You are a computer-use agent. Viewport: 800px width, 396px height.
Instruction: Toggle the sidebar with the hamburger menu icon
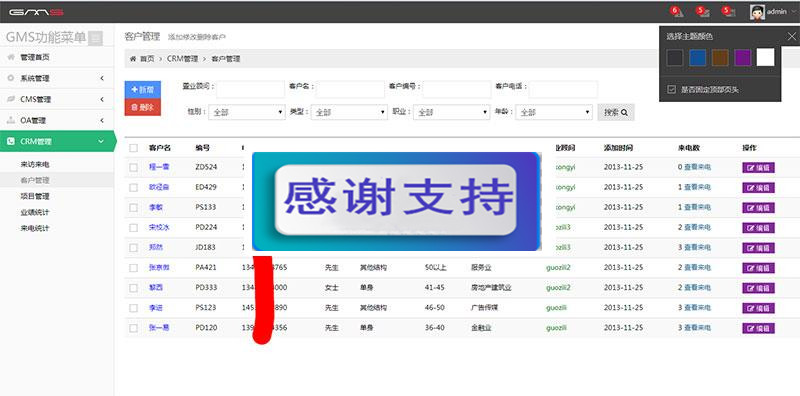click(95, 38)
